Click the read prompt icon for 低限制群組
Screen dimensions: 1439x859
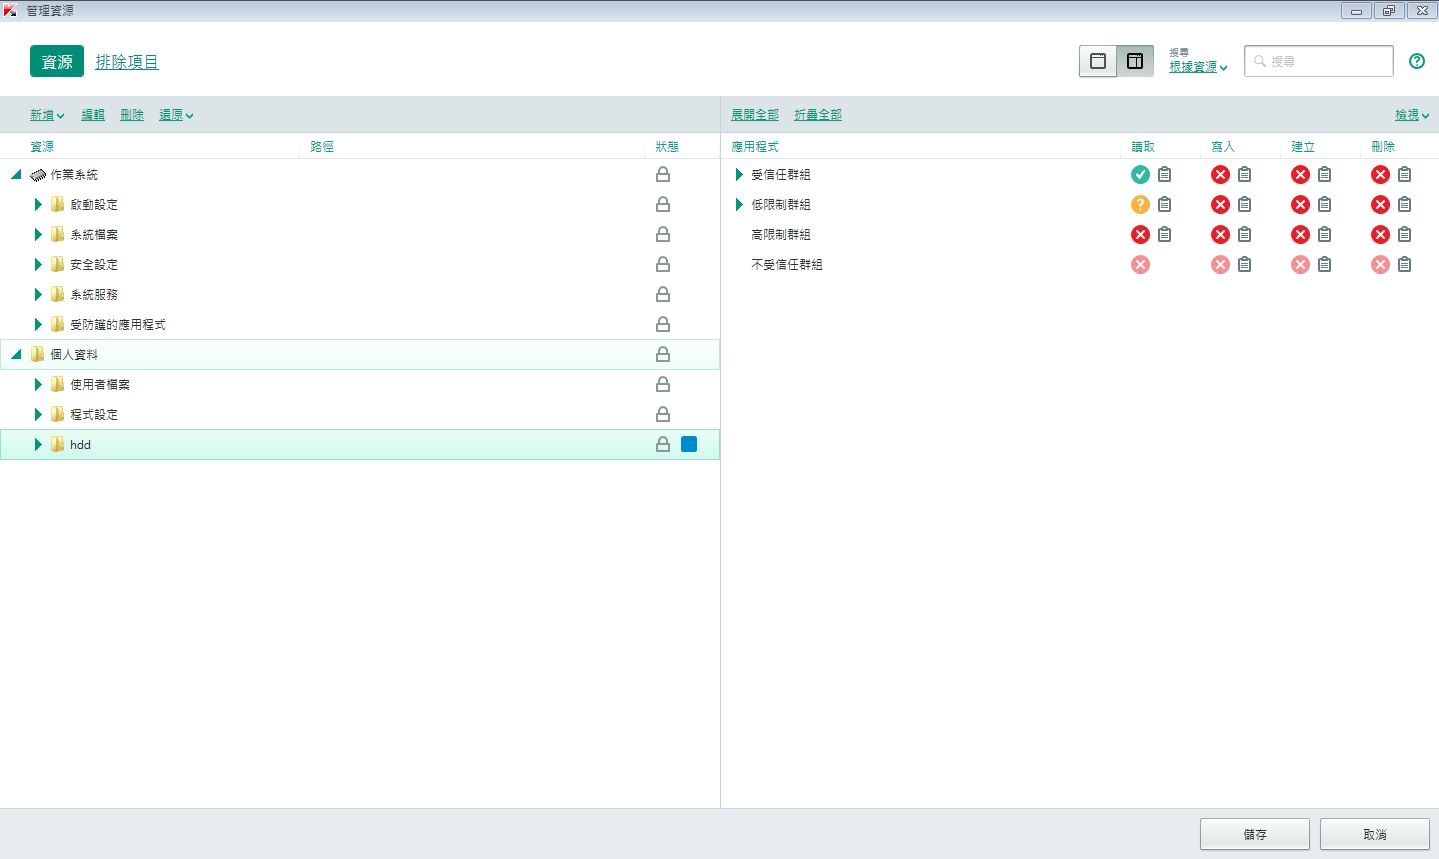(1140, 204)
